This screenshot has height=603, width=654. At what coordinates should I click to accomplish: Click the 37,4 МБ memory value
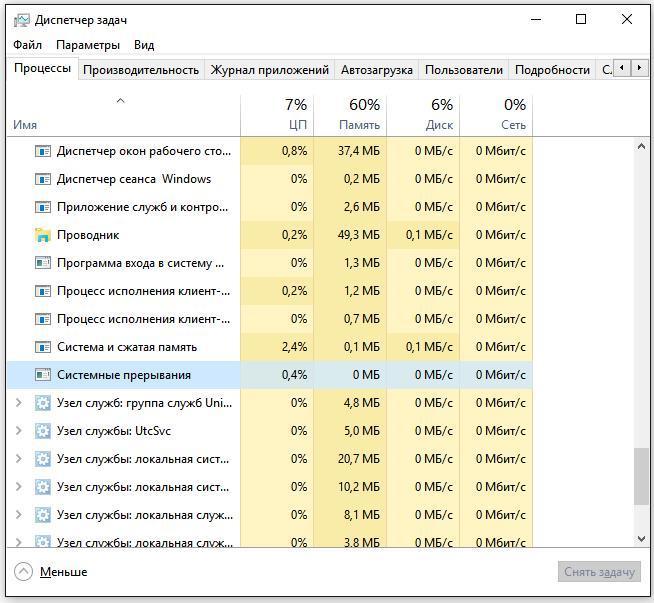tap(359, 151)
